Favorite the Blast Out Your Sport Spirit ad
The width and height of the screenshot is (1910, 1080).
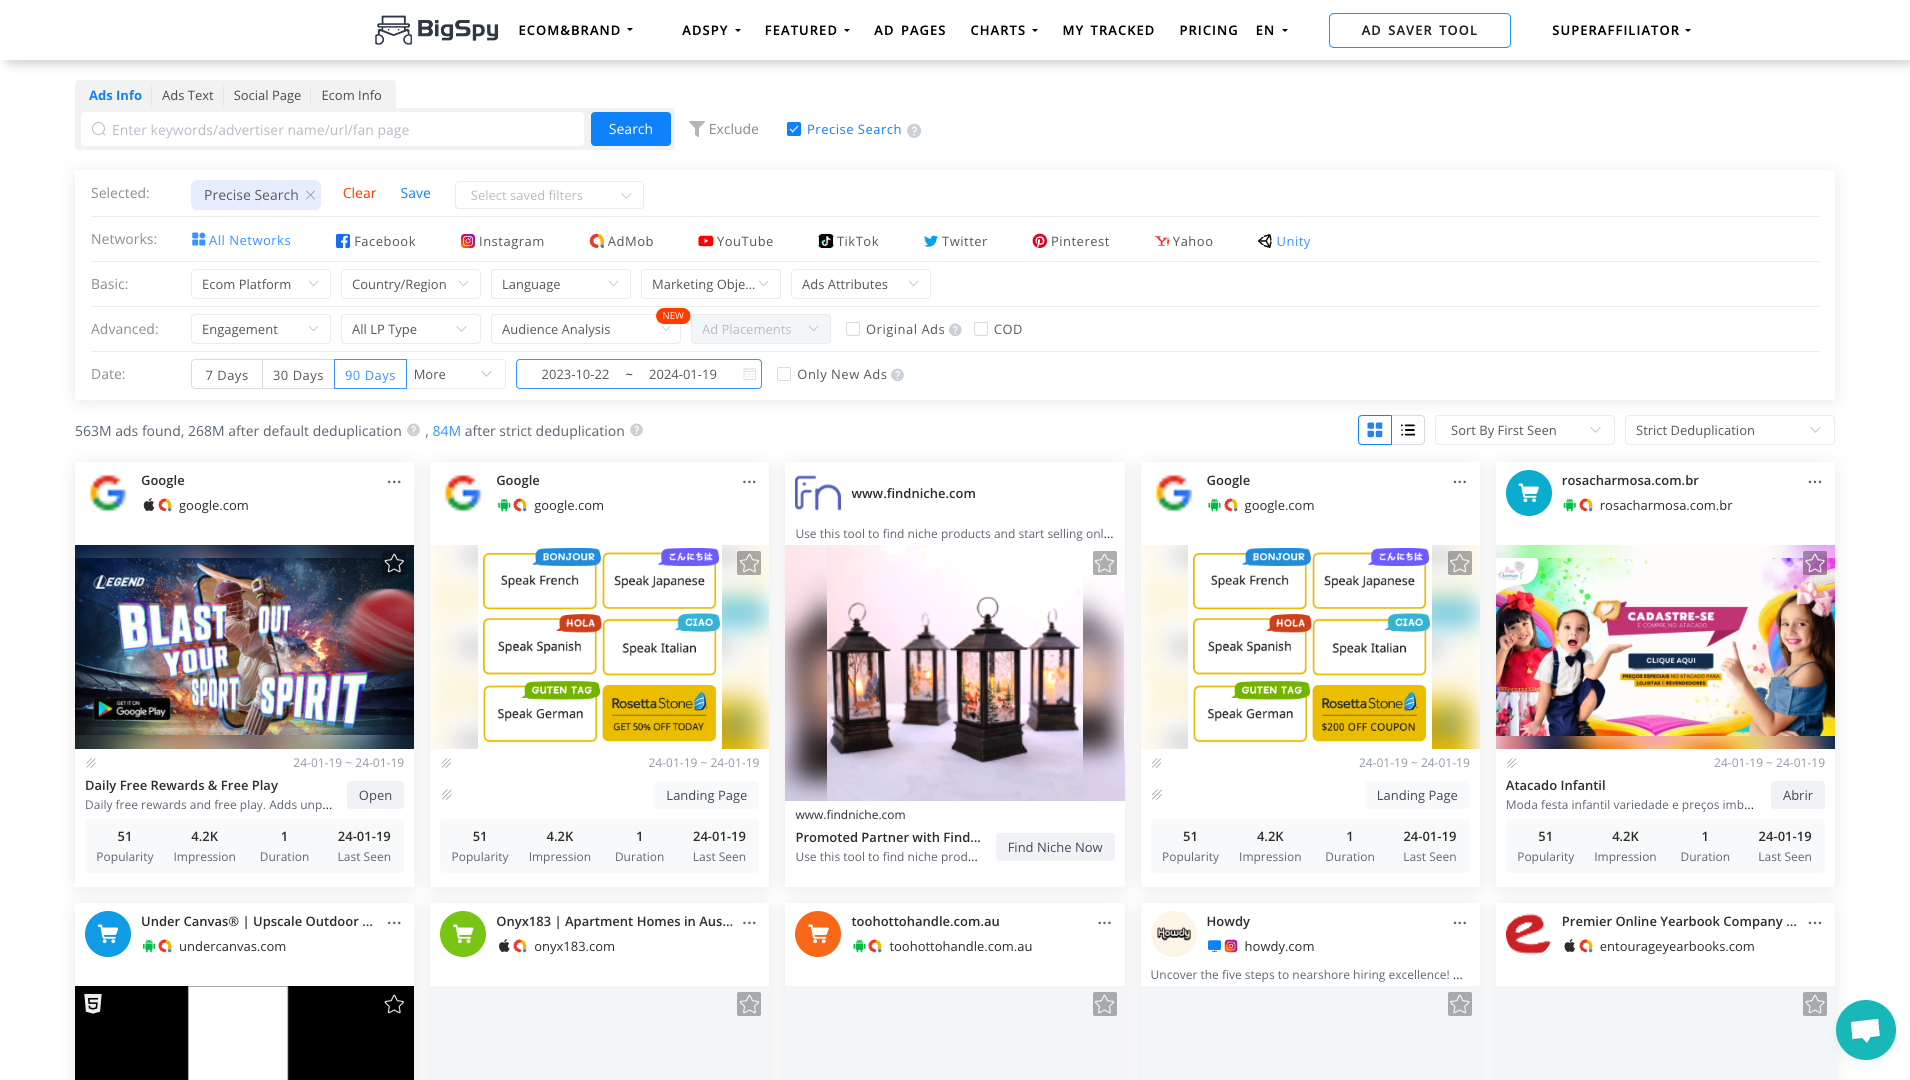click(x=394, y=563)
